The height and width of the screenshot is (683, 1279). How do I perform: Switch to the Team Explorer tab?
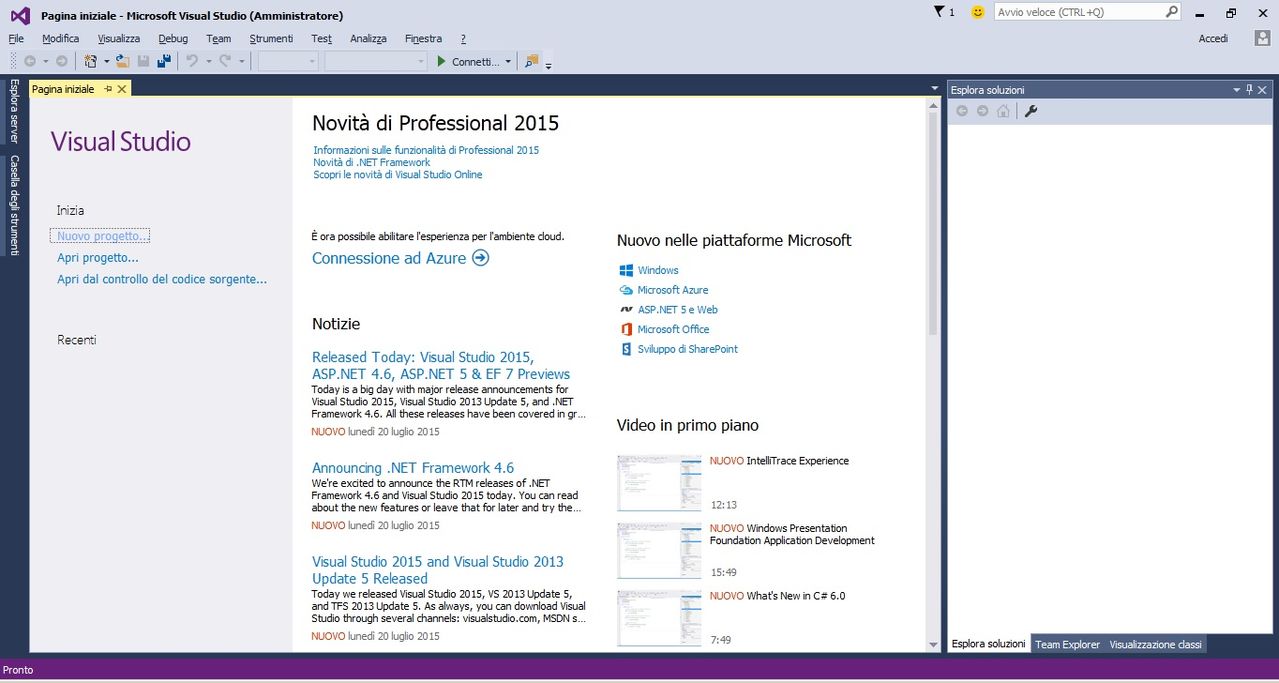tap(1067, 644)
